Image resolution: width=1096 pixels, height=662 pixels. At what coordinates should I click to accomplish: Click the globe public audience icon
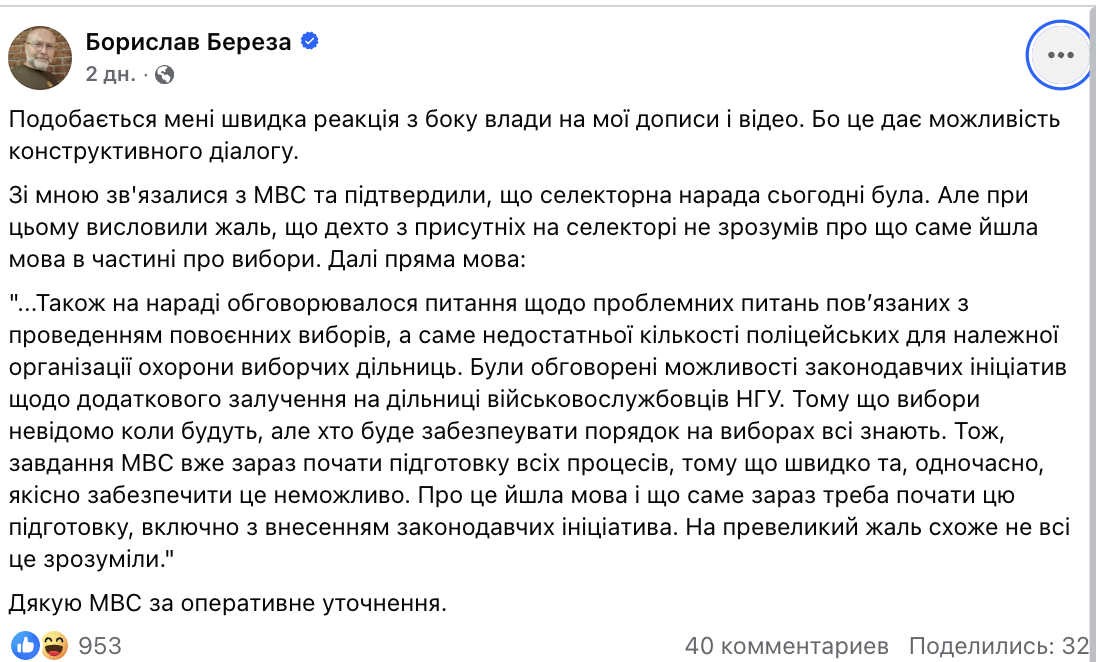(x=166, y=74)
